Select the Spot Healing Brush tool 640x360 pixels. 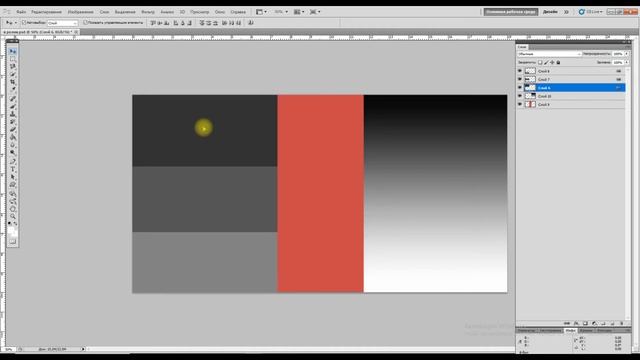pyautogui.click(x=13, y=98)
